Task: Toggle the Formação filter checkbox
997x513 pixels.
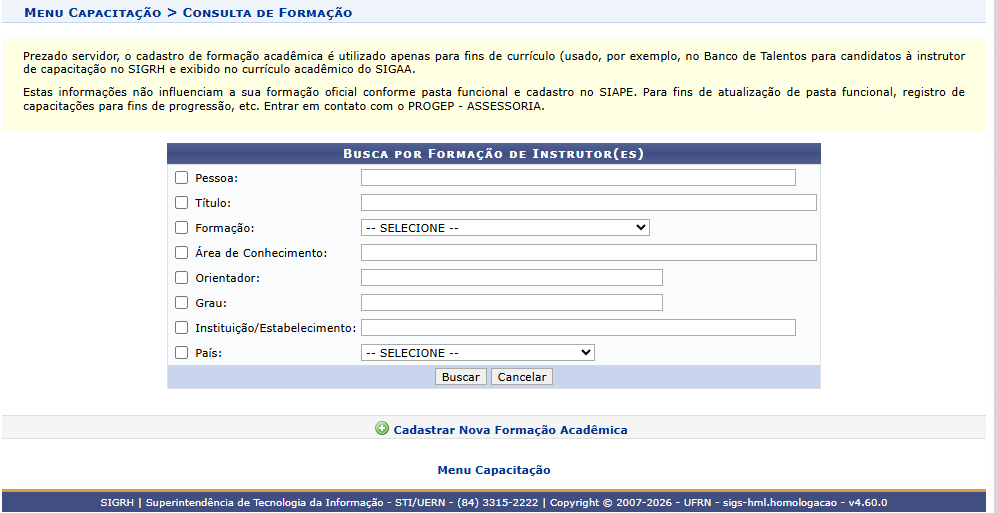Action: (182, 228)
